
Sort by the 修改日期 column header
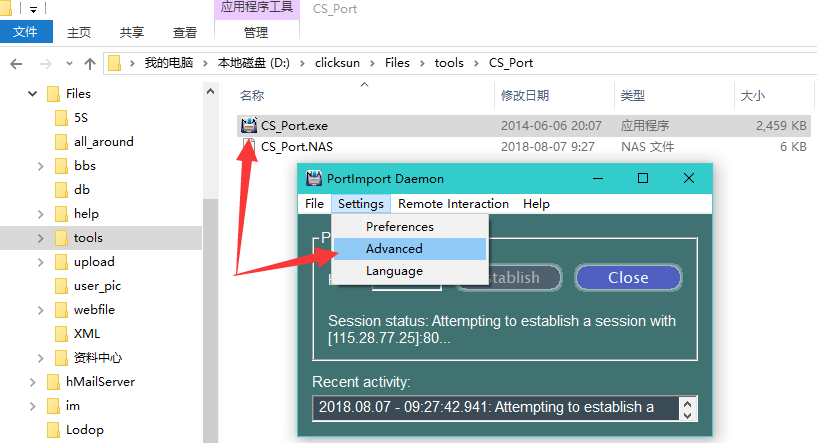pos(524,96)
